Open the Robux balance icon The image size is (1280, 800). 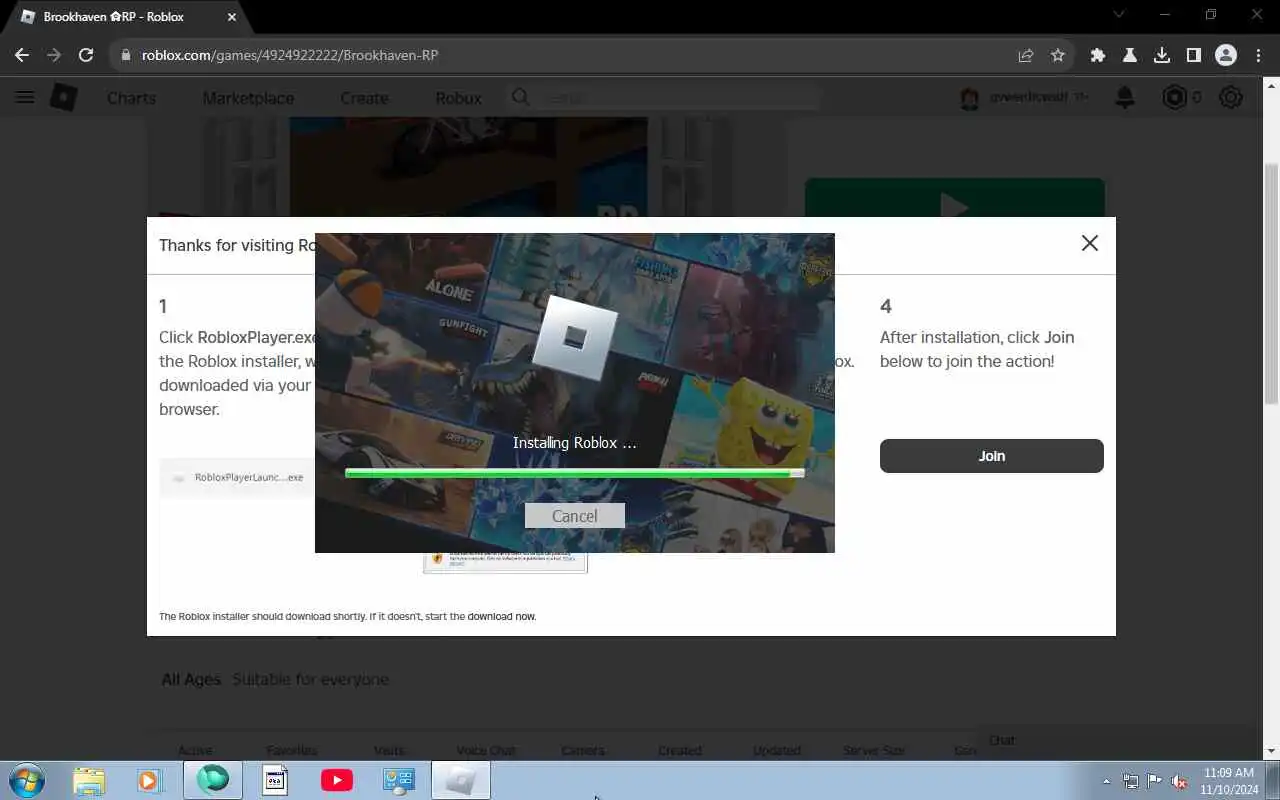point(1175,97)
